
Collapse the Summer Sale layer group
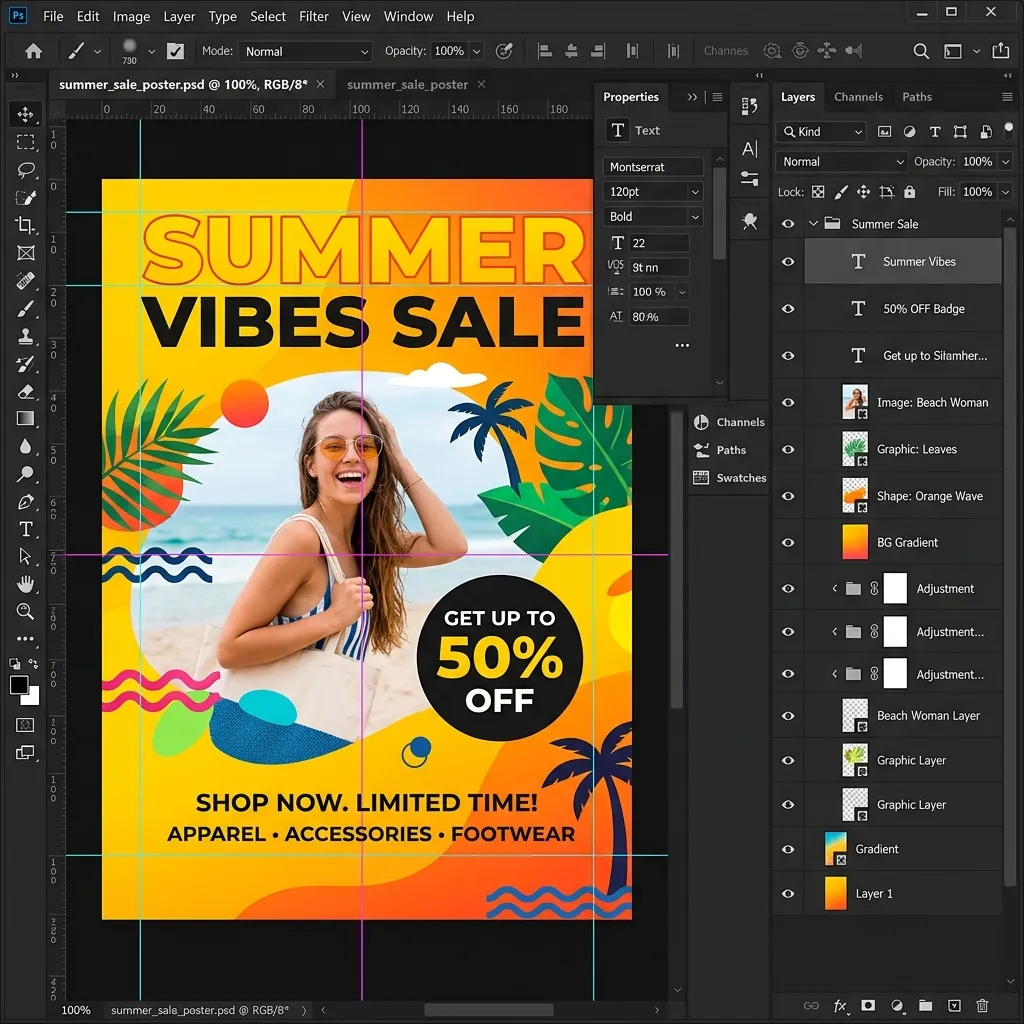click(x=813, y=224)
